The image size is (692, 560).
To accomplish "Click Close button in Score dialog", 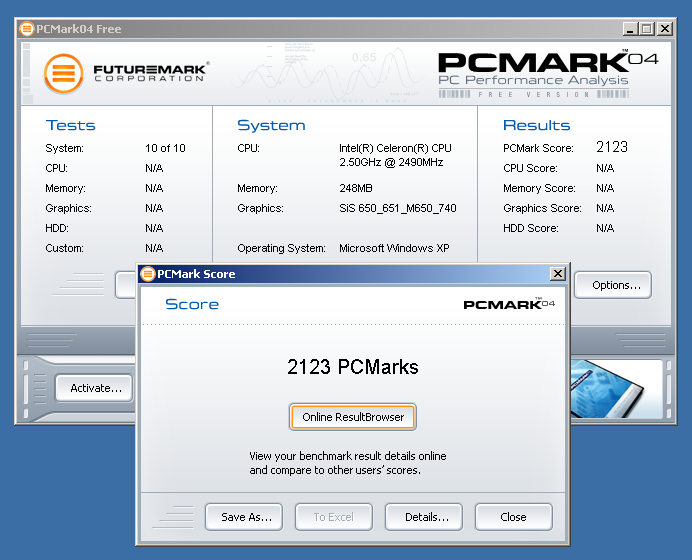I will coord(514,517).
